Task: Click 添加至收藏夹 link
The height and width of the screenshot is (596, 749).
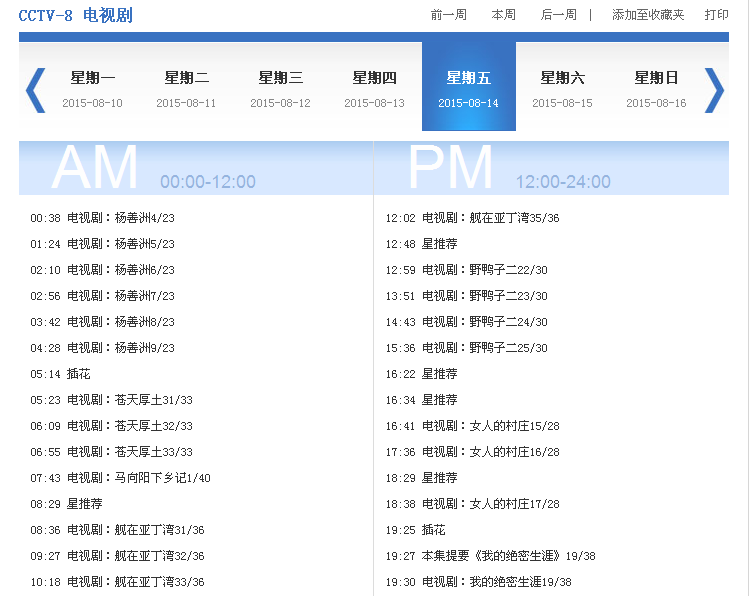Action: (648, 15)
